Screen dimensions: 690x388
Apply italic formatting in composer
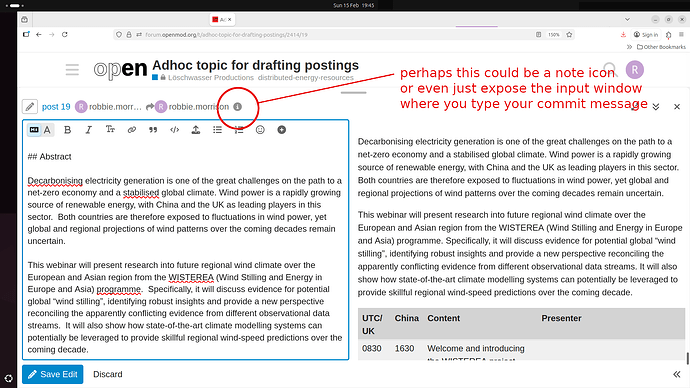point(88,130)
